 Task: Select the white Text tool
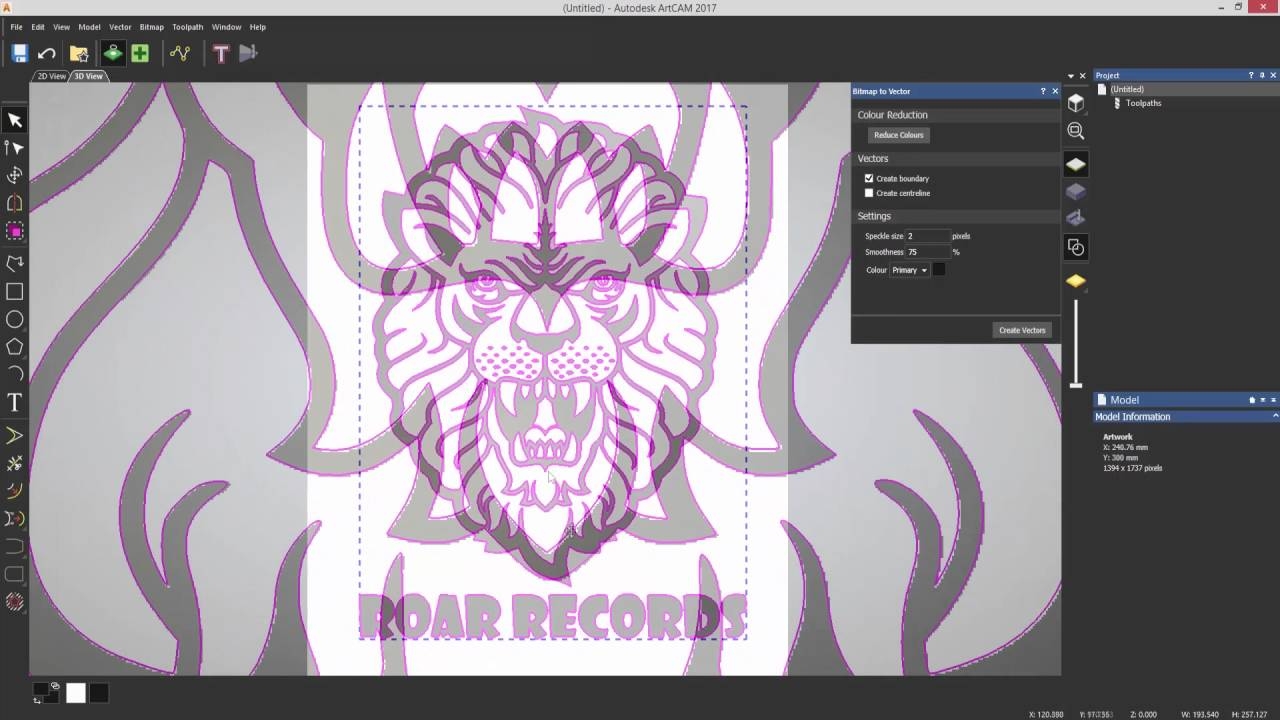pos(15,402)
